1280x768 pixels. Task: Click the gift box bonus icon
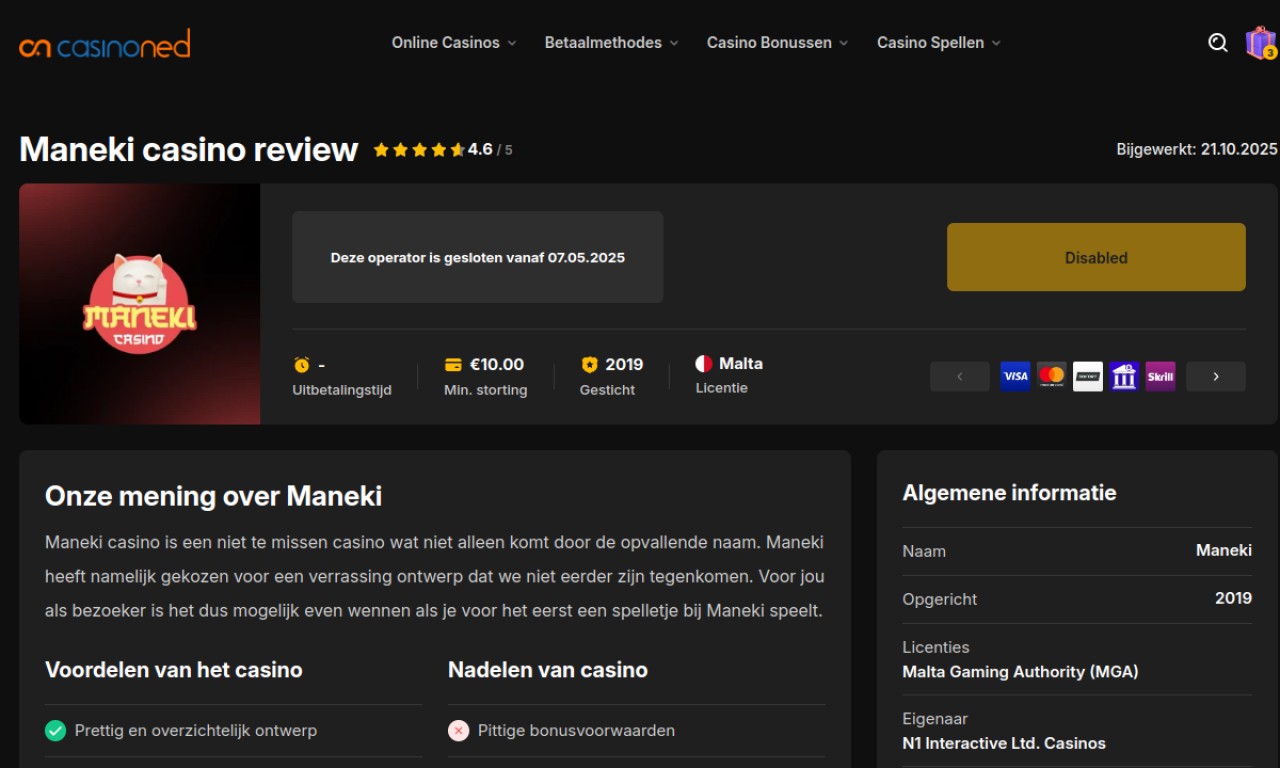point(1260,43)
